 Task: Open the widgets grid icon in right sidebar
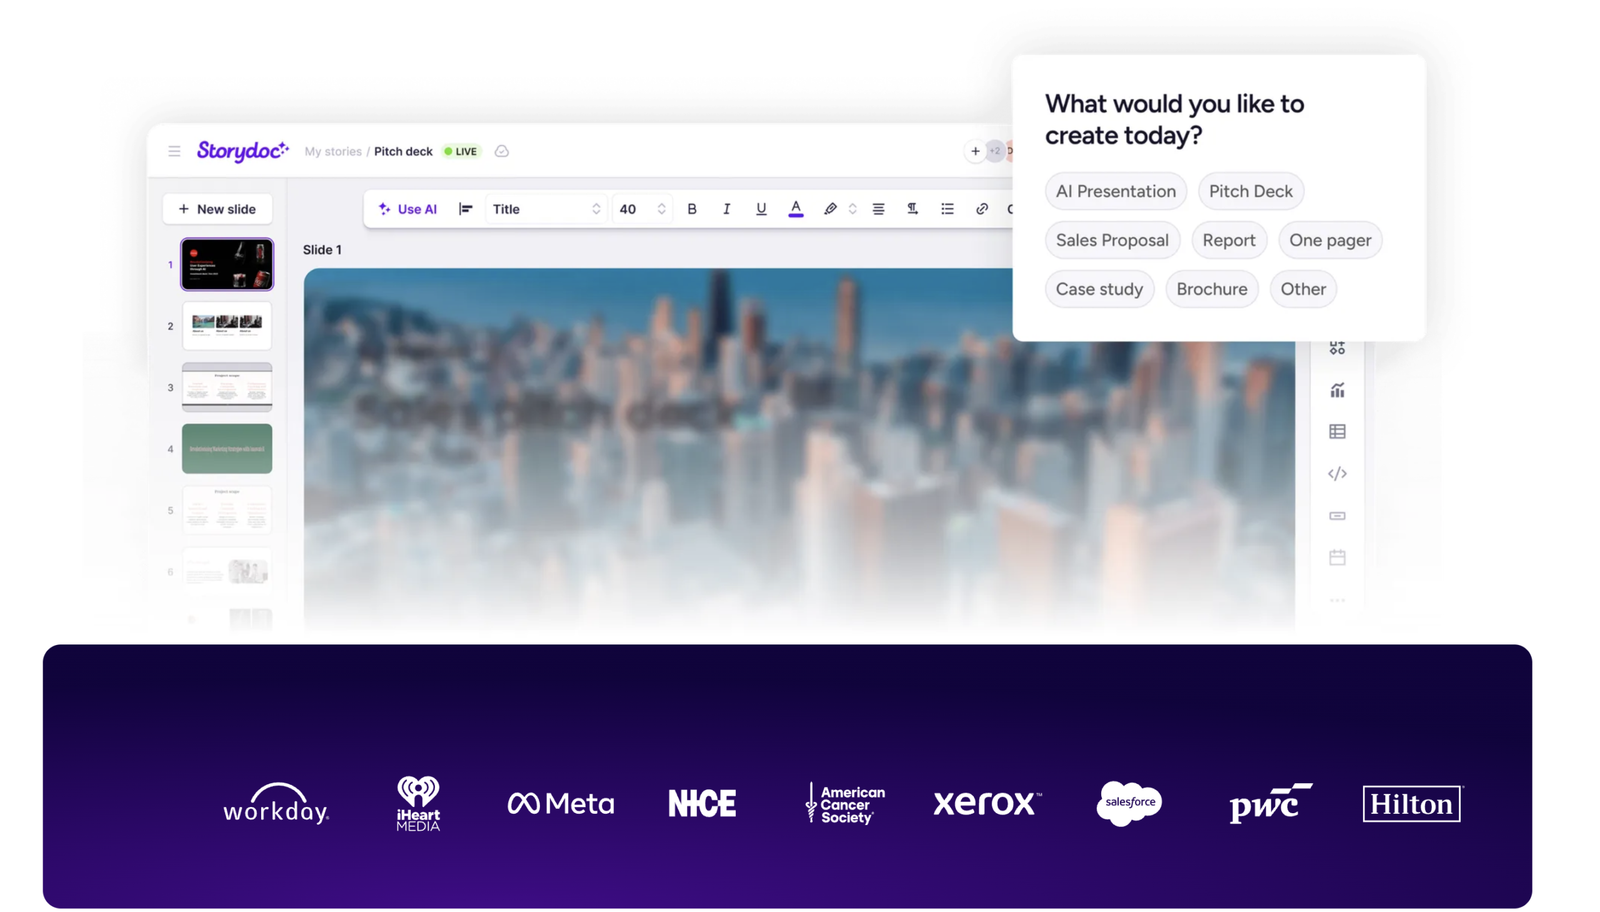point(1337,348)
